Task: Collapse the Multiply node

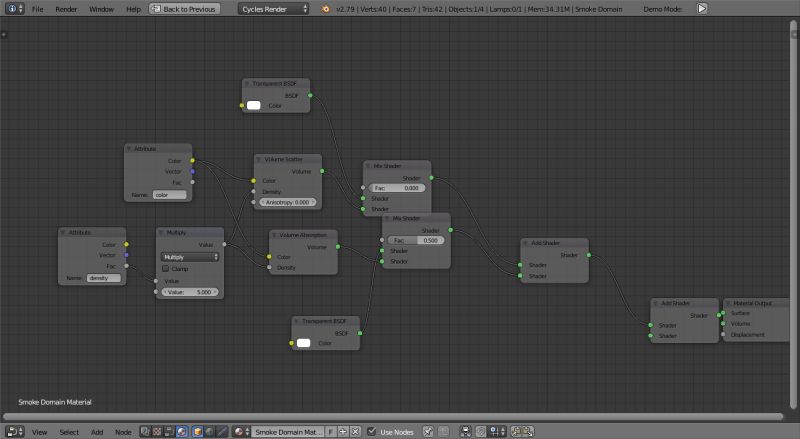Action: coord(161,232)
